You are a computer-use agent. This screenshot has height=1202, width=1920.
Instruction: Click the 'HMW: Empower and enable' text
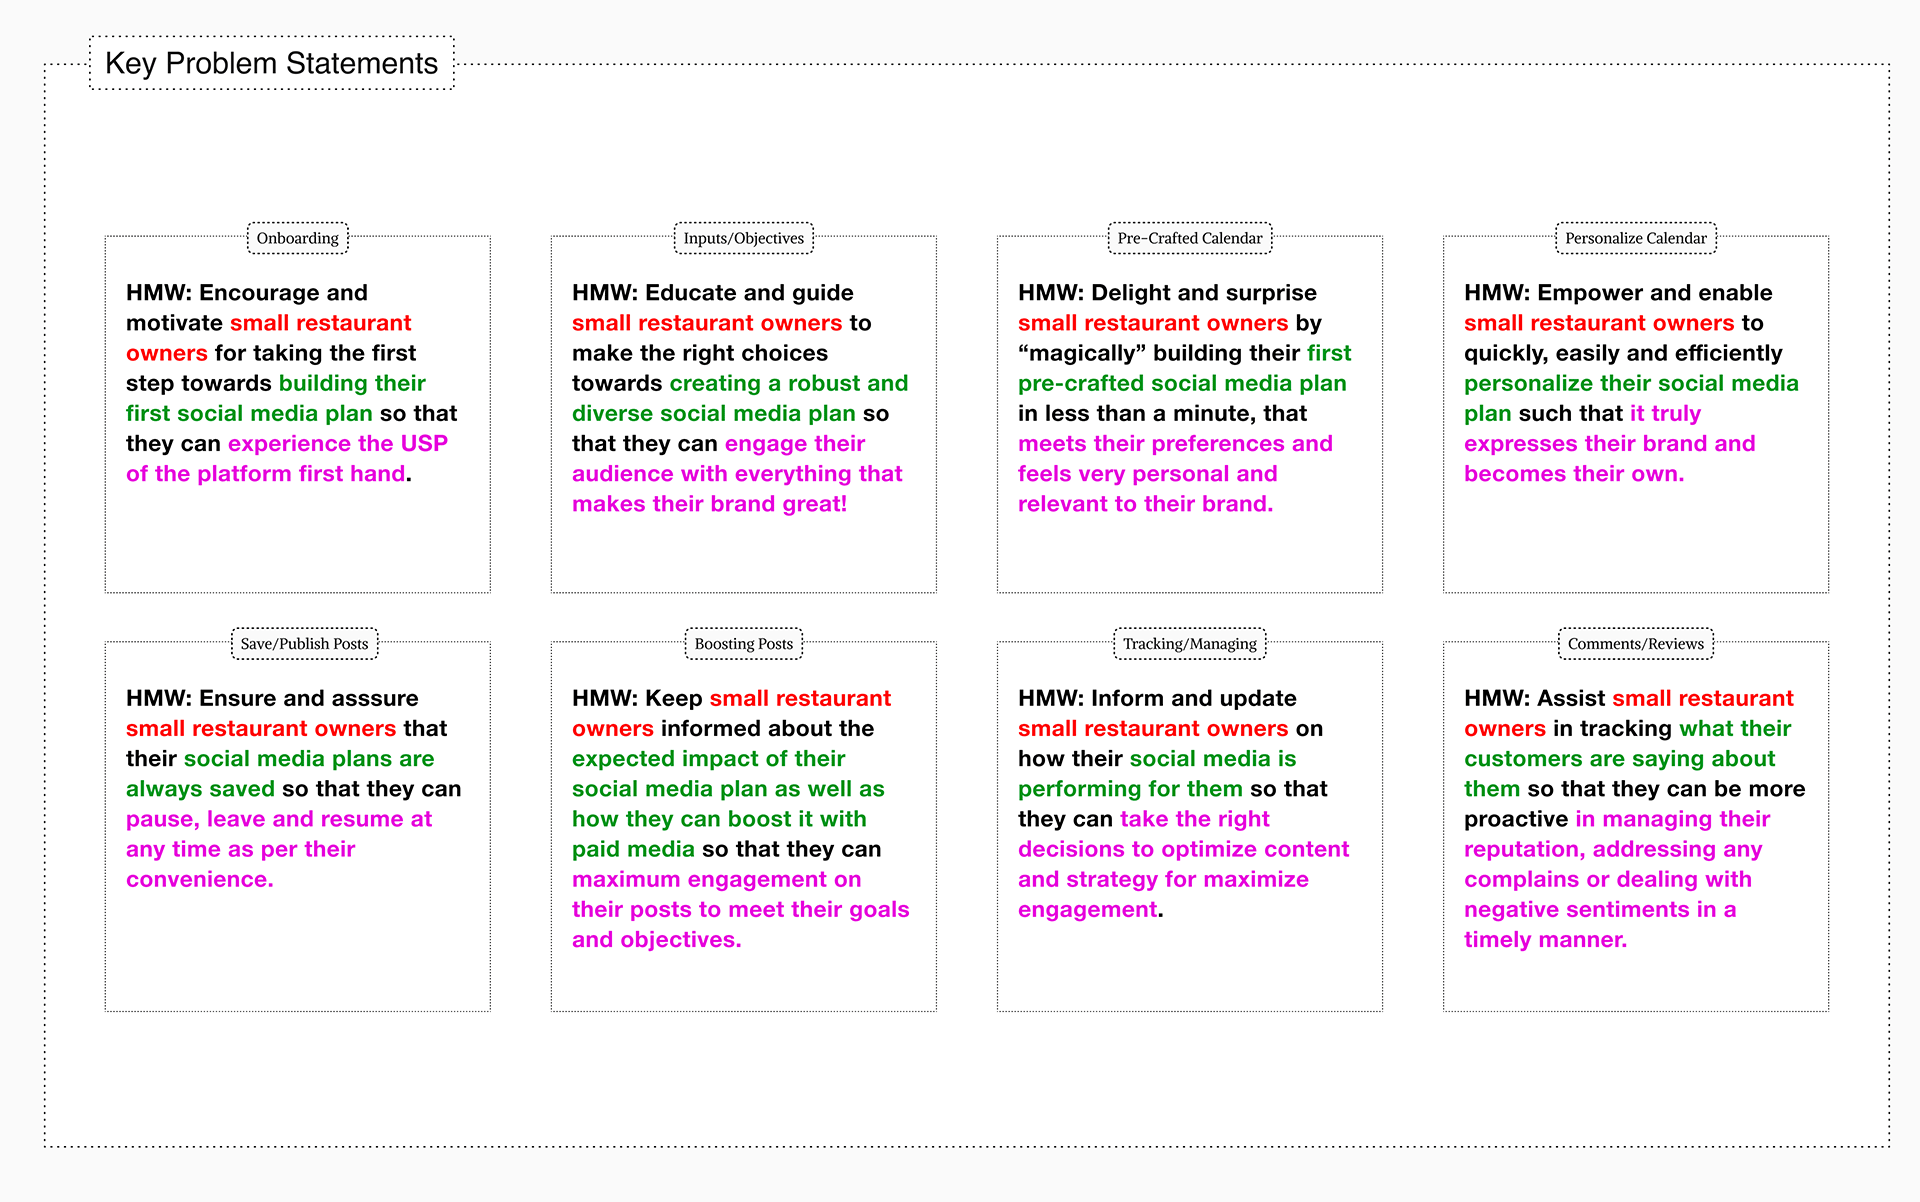(1617, 293)
